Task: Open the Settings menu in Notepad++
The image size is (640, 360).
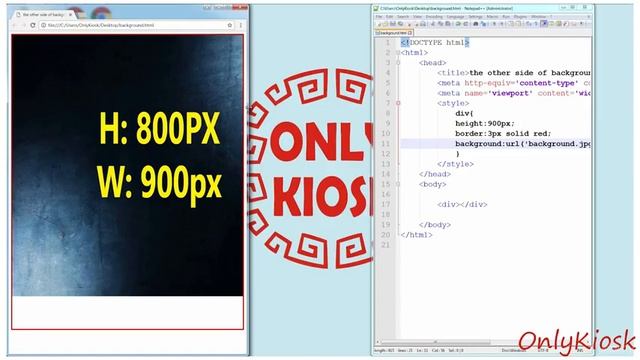Action: click(x=476, y=17)
